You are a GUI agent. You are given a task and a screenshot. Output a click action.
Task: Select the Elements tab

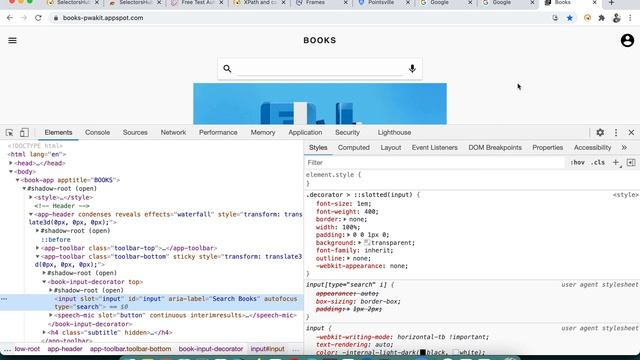click(x=58, y=132)
